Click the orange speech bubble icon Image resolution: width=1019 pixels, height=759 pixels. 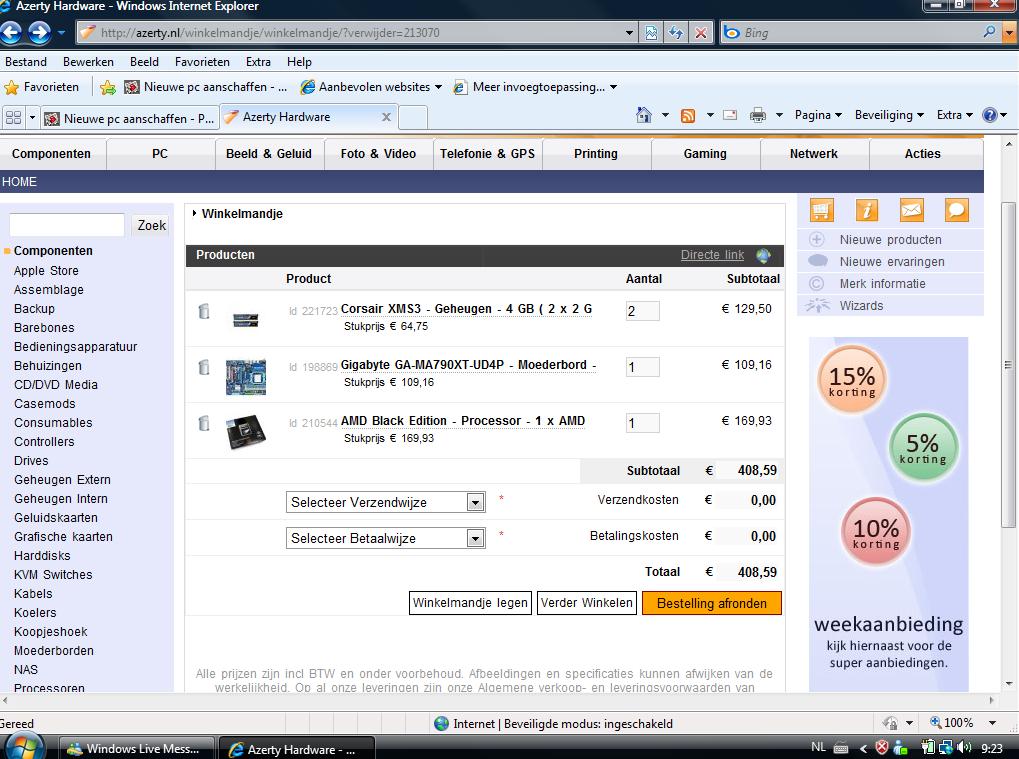(956, 211)
